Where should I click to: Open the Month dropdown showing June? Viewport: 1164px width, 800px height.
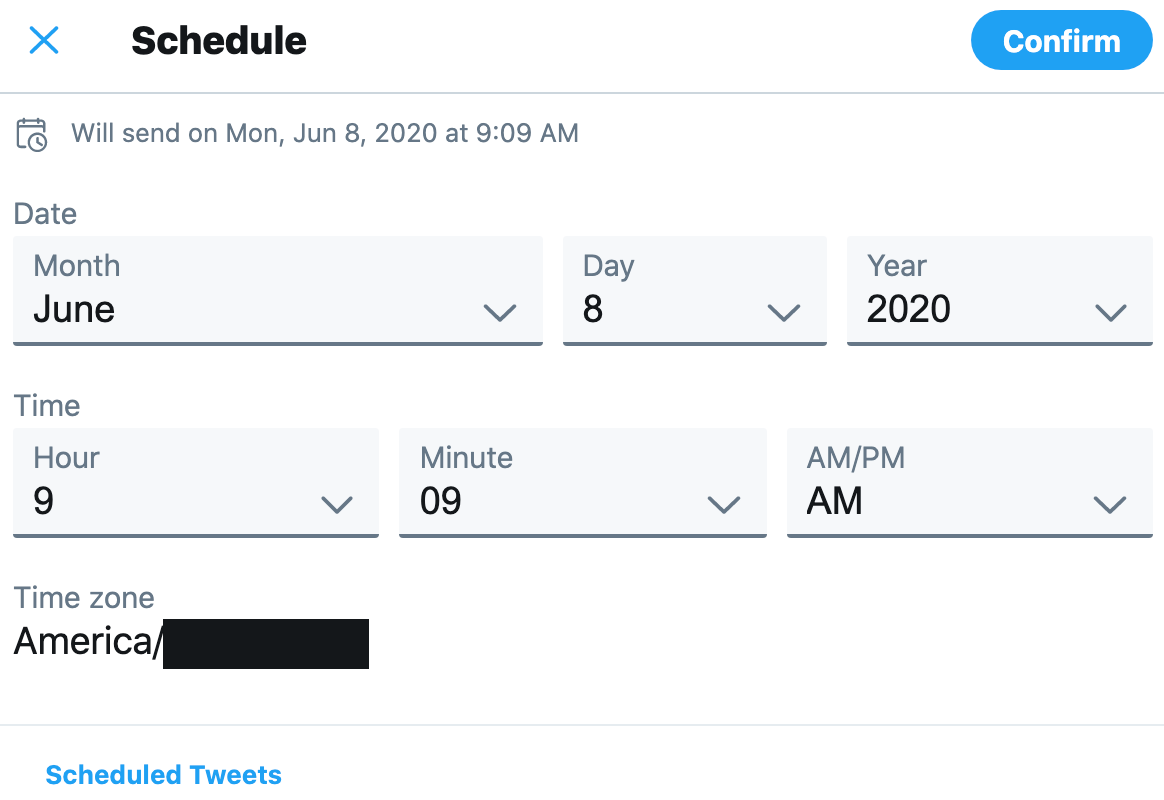(278, 290)
